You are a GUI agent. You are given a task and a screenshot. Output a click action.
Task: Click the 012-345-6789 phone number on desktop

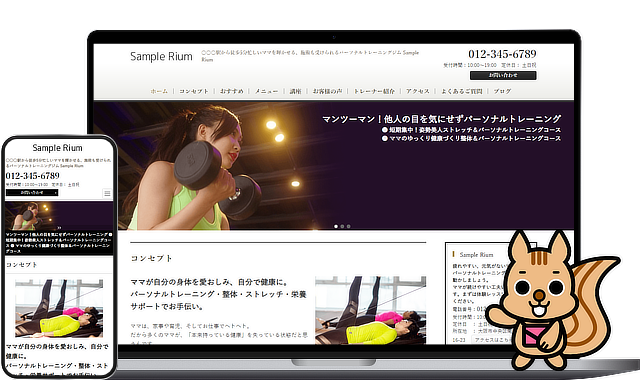tap(502, 54)
